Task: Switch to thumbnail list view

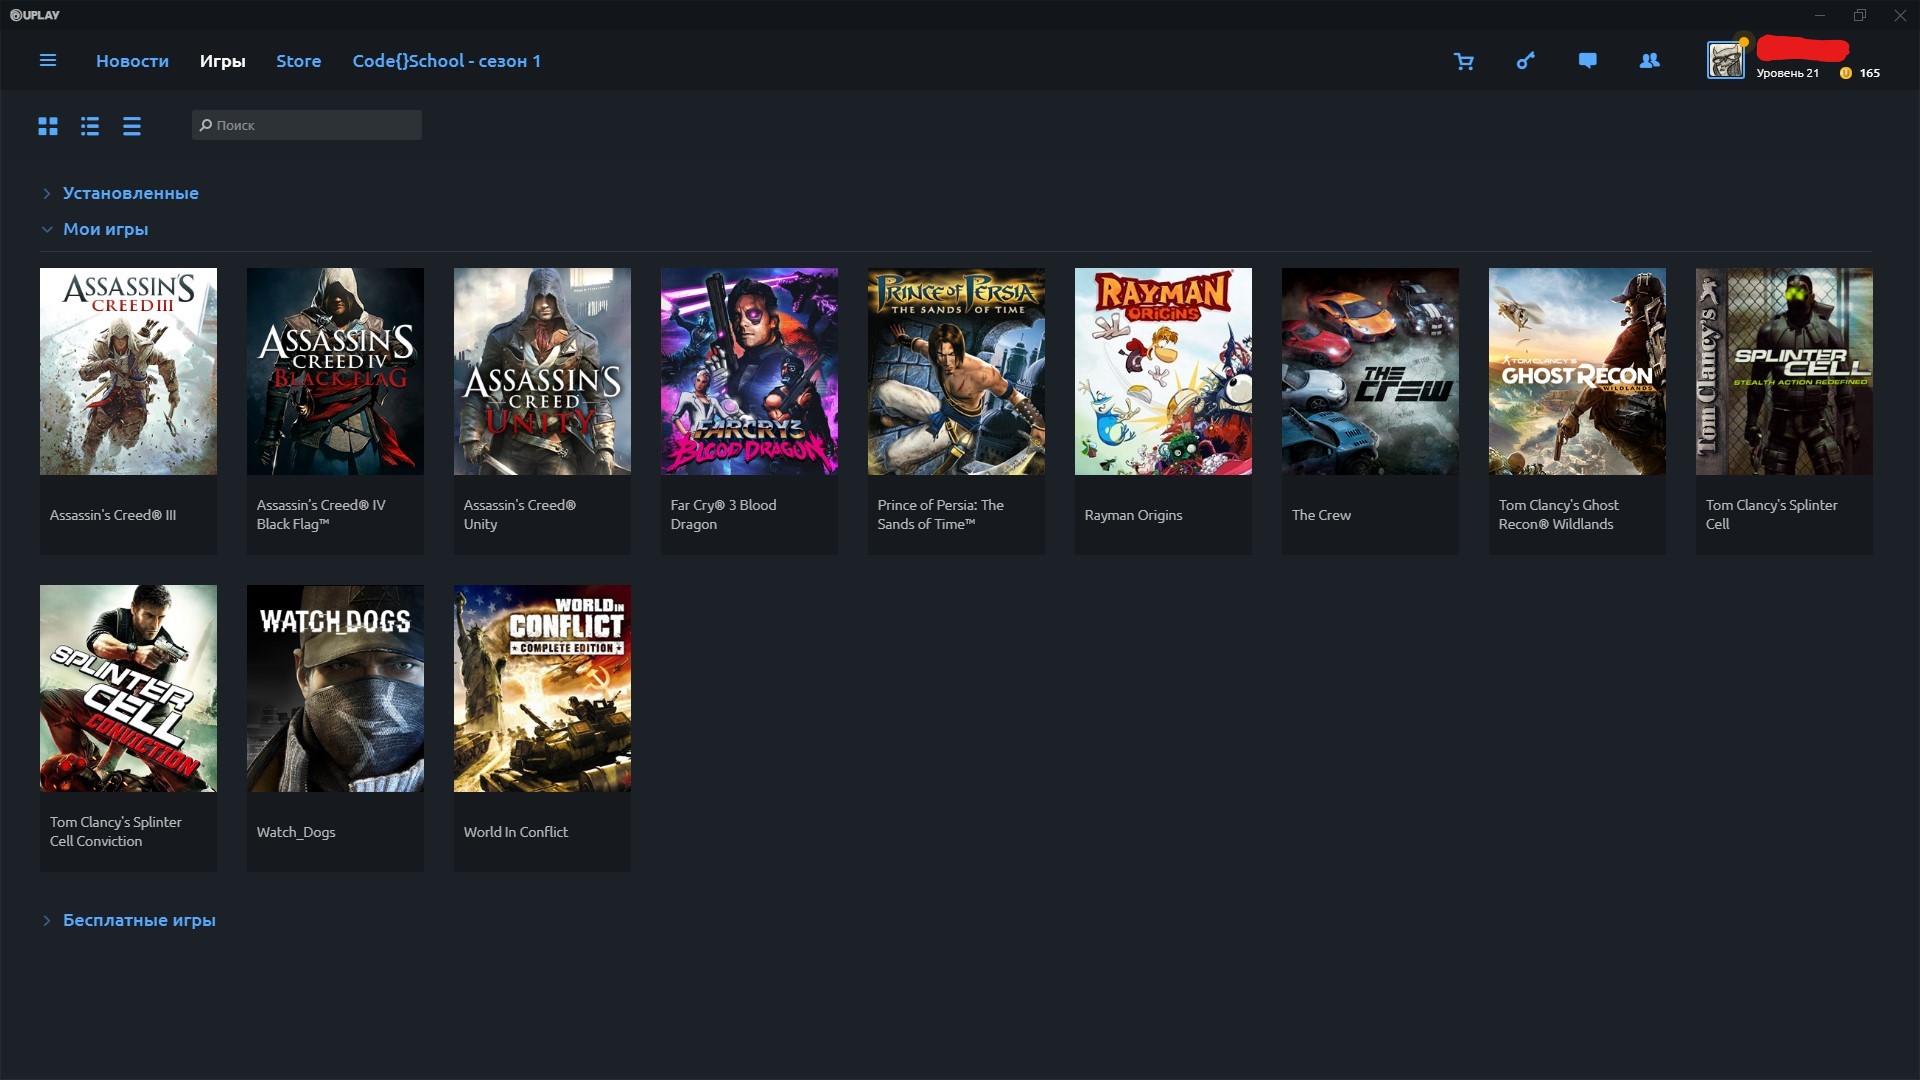Action: point(90,126)
